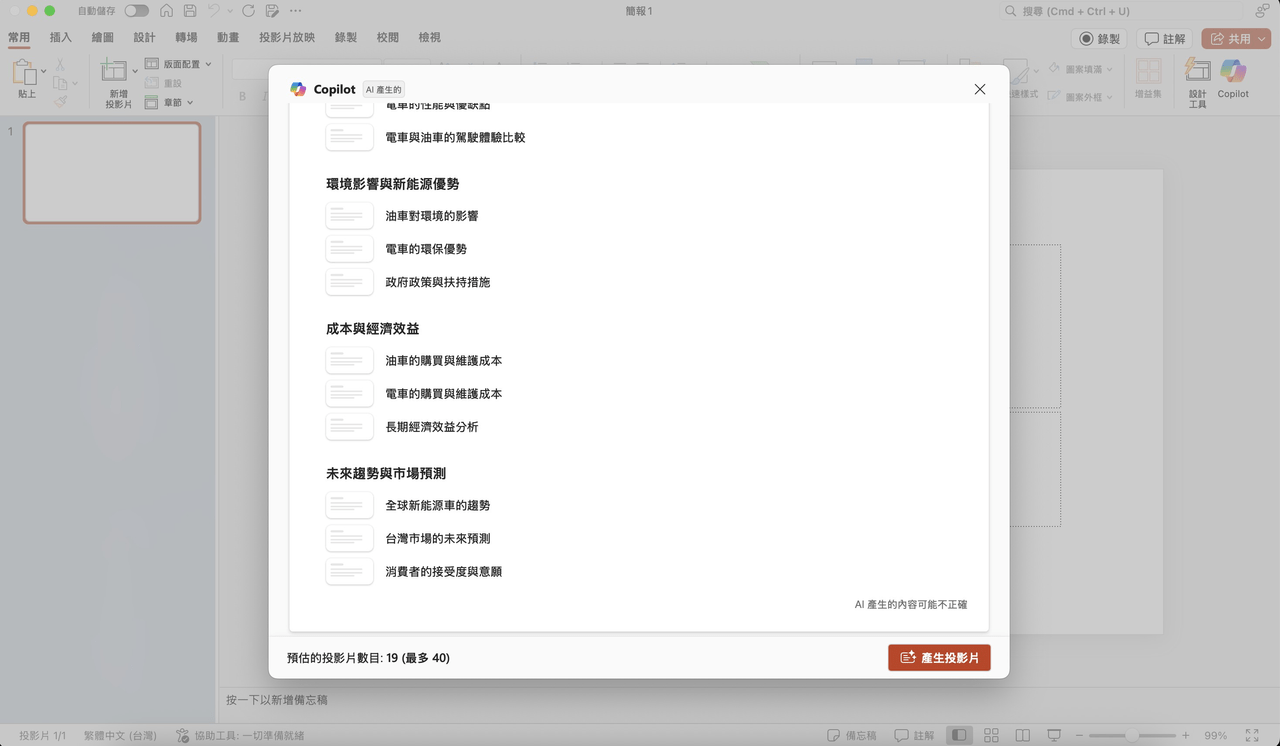Click the Comments (註解) button at top right
Viewport: 1280px width, 746px height.
click(1164, 38)
